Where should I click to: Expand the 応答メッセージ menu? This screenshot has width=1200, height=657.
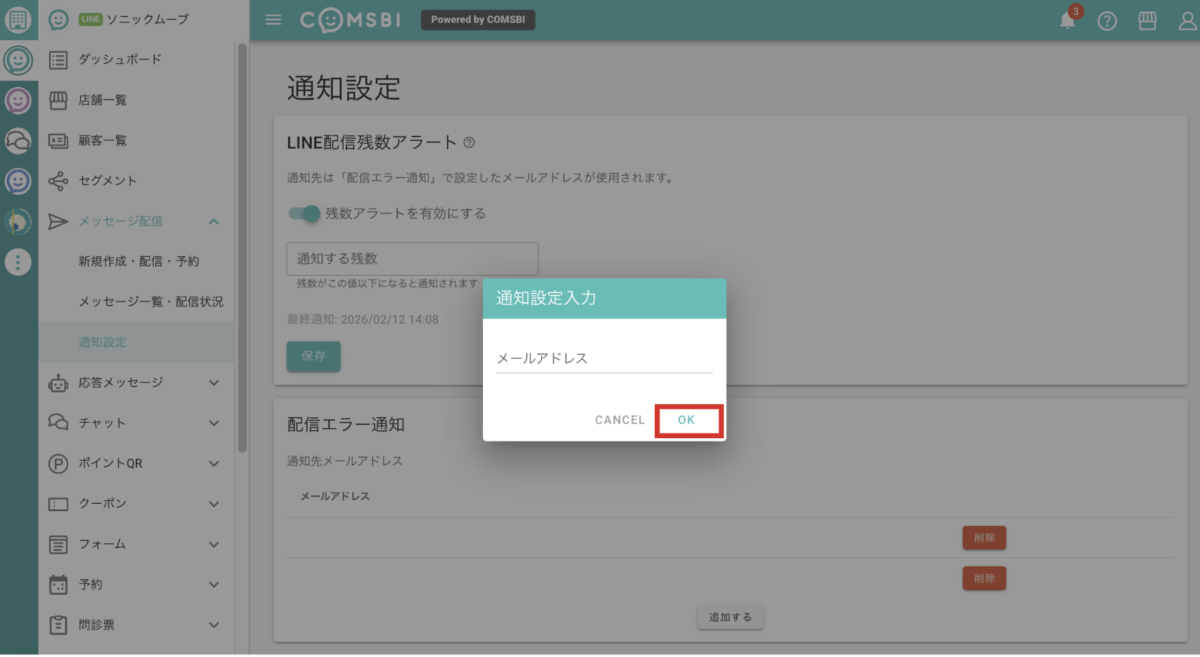(213, 382)
